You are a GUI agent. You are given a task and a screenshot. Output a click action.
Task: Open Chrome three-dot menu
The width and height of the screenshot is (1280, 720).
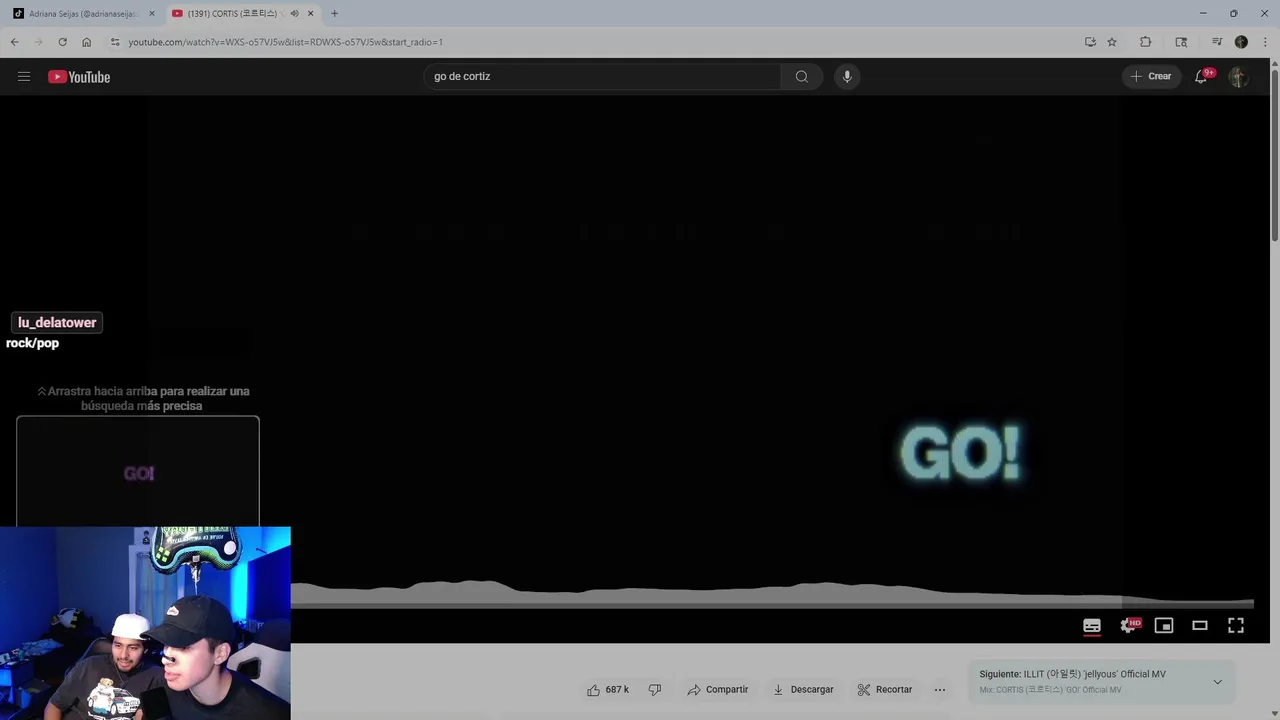click(x=1265, y=42)
